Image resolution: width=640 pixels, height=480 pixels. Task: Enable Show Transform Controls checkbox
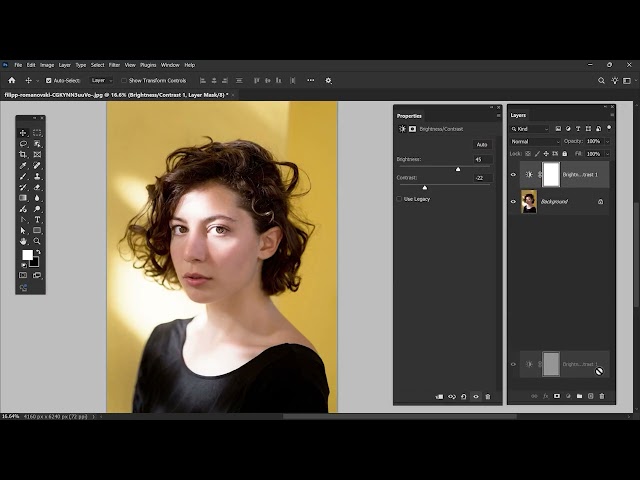click(x=124, y=80)
